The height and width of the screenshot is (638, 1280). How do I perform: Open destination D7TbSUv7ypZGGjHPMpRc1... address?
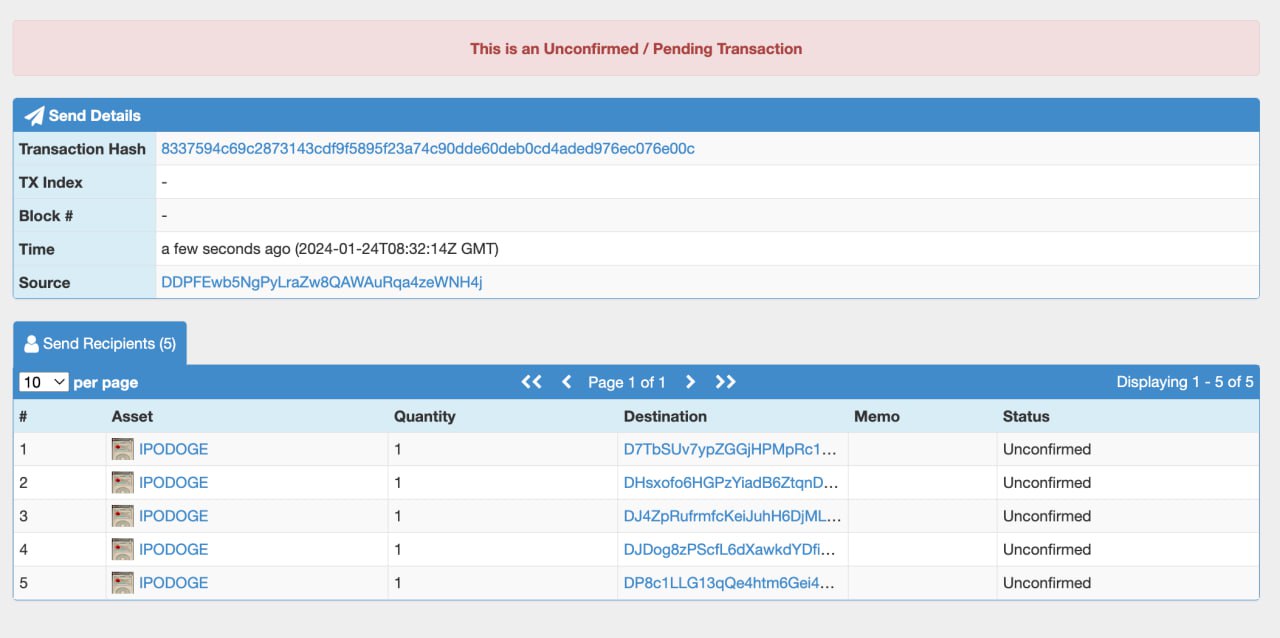(730, 449)
